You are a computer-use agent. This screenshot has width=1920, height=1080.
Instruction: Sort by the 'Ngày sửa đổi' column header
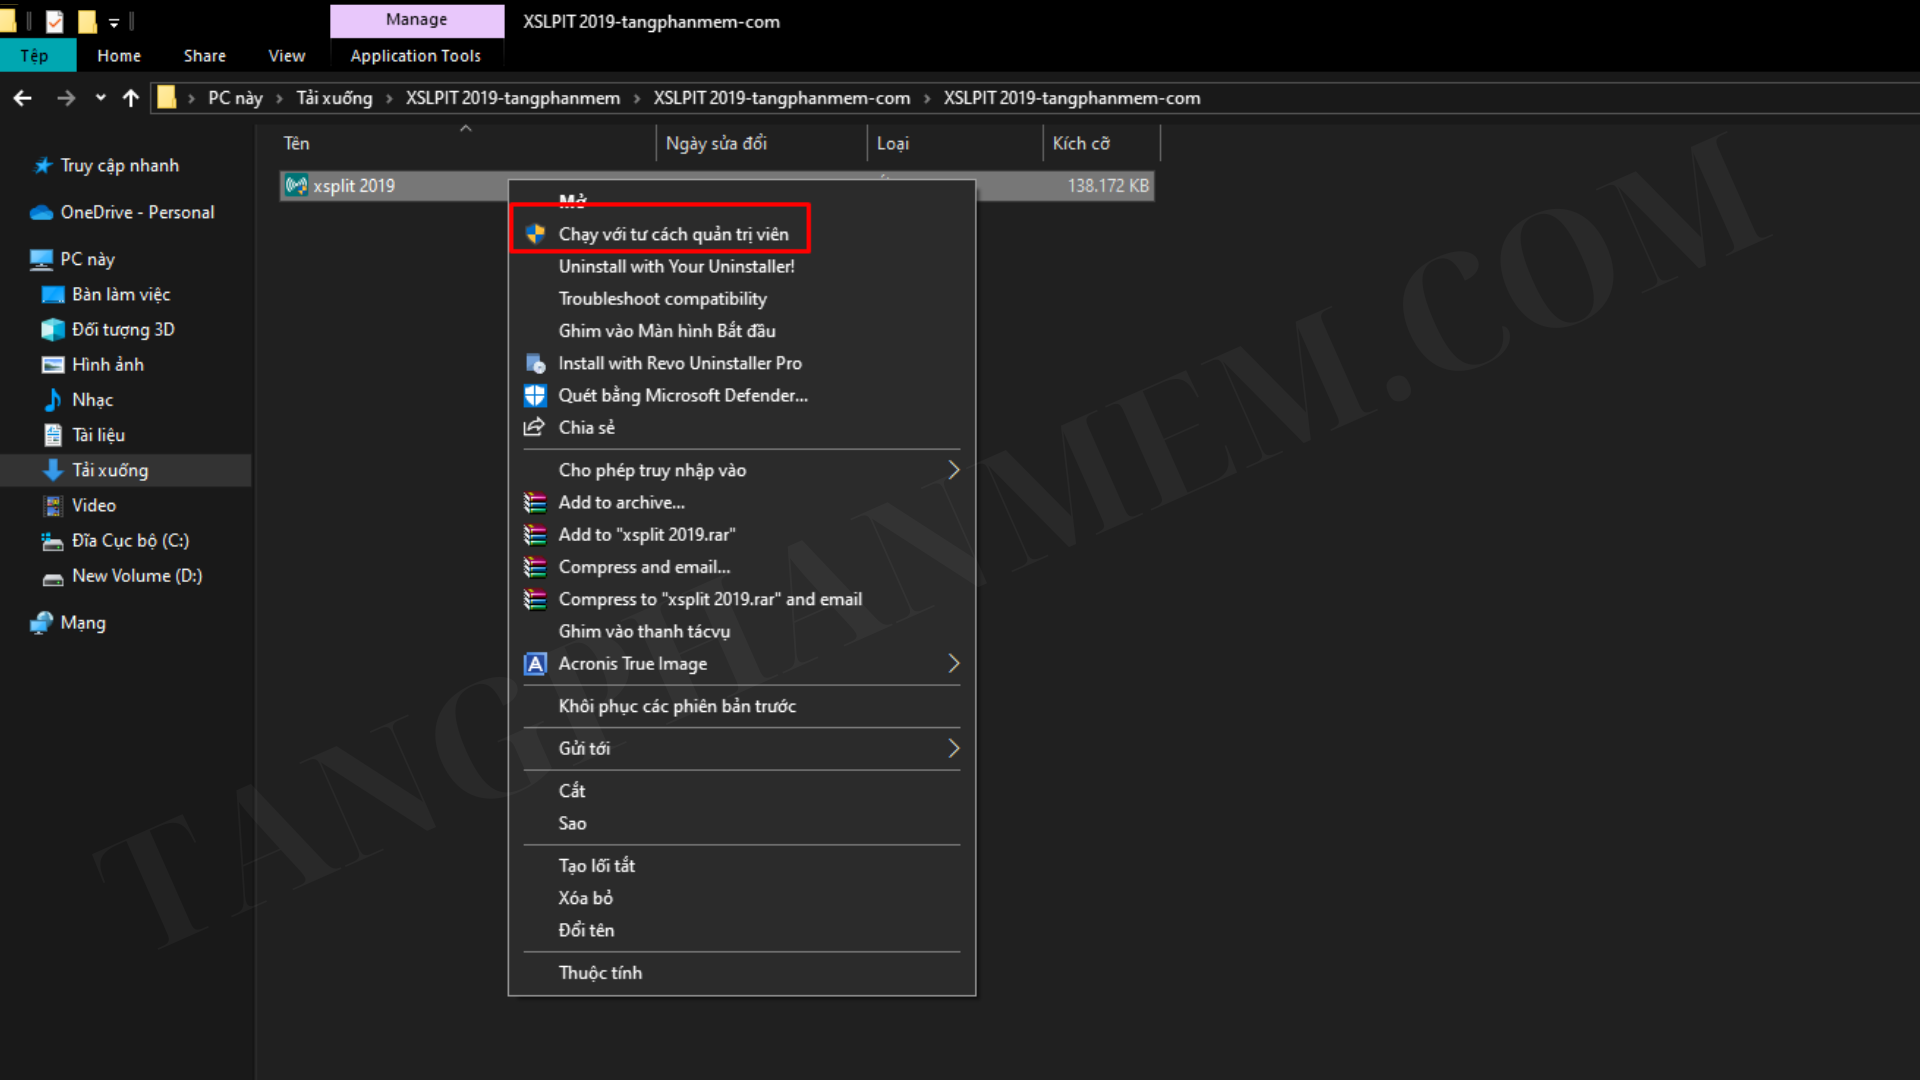(716, 143)
